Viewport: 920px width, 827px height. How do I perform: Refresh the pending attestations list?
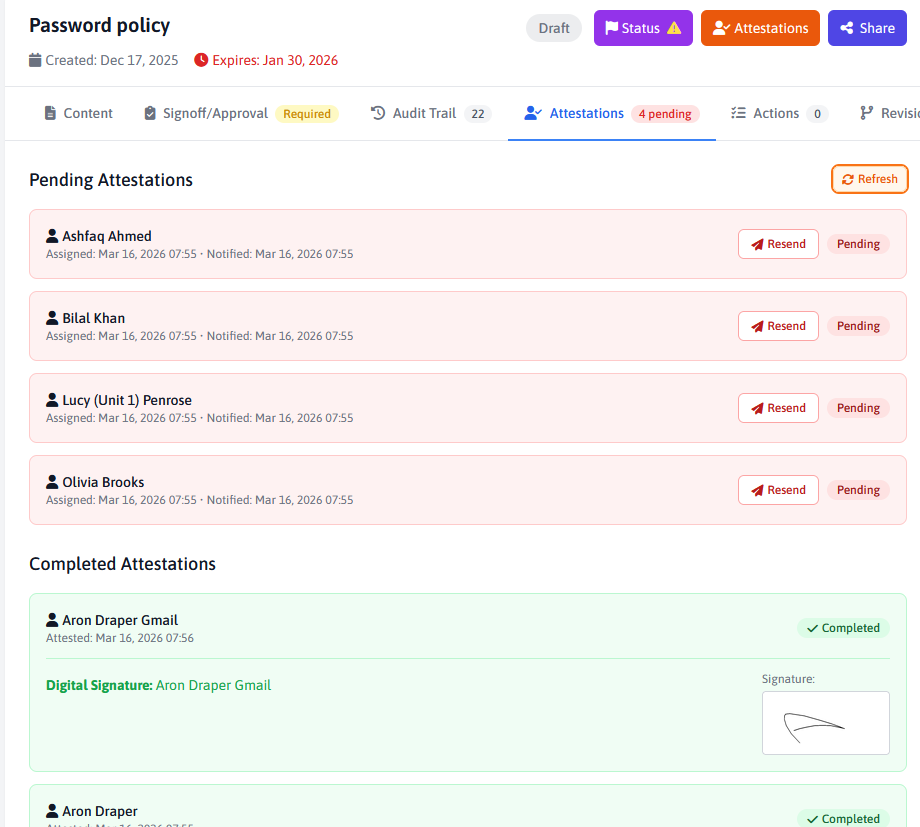click(x=869, y=179)
